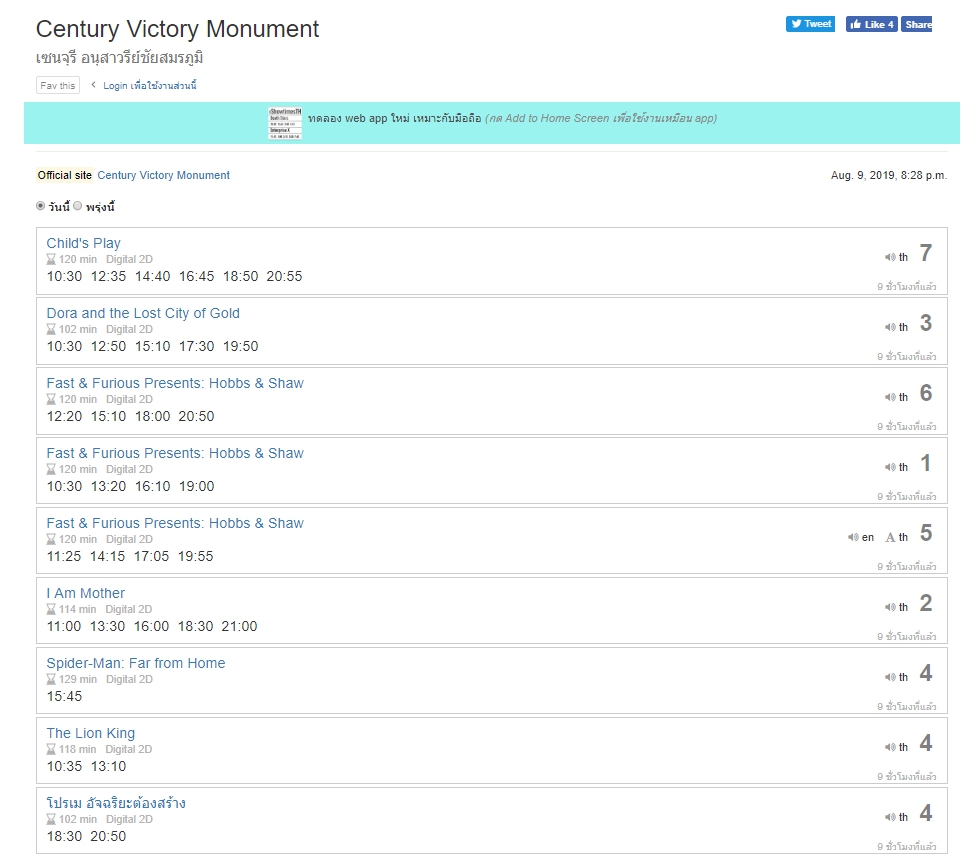Click the hourglass icon beside 129 min
The width and height of the screenshot is (980, 862).
coord(51,679)
